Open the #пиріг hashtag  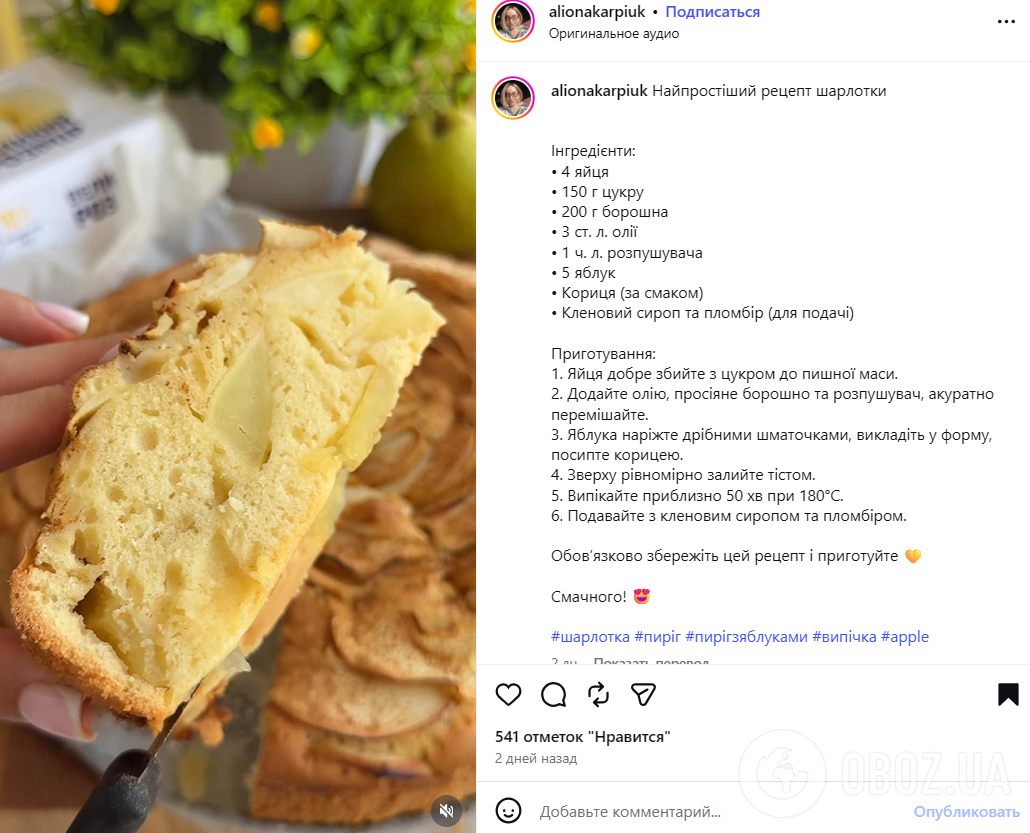[658, 637]
